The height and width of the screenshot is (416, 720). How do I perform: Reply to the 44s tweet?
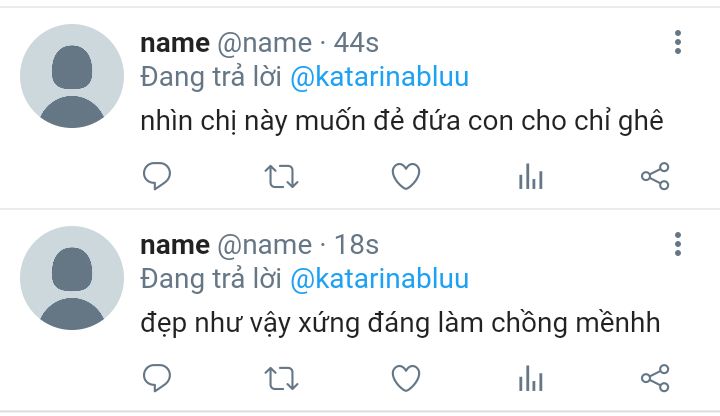pos(157,176)
